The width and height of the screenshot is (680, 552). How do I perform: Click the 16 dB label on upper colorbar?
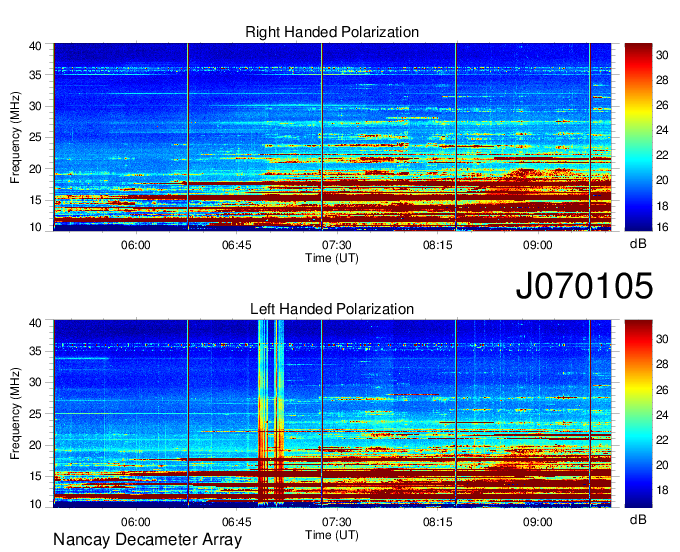click(x=662, y=227)
